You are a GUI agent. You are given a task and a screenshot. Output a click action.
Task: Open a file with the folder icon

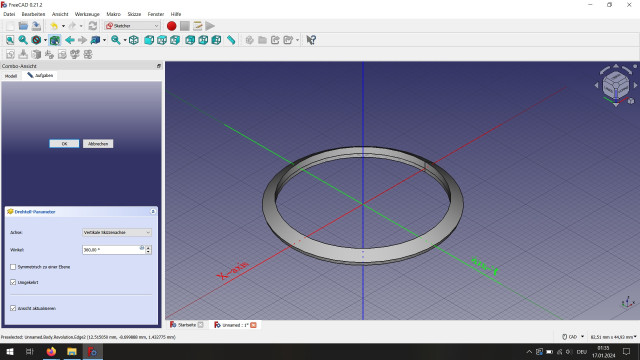[x=23, y=26]
